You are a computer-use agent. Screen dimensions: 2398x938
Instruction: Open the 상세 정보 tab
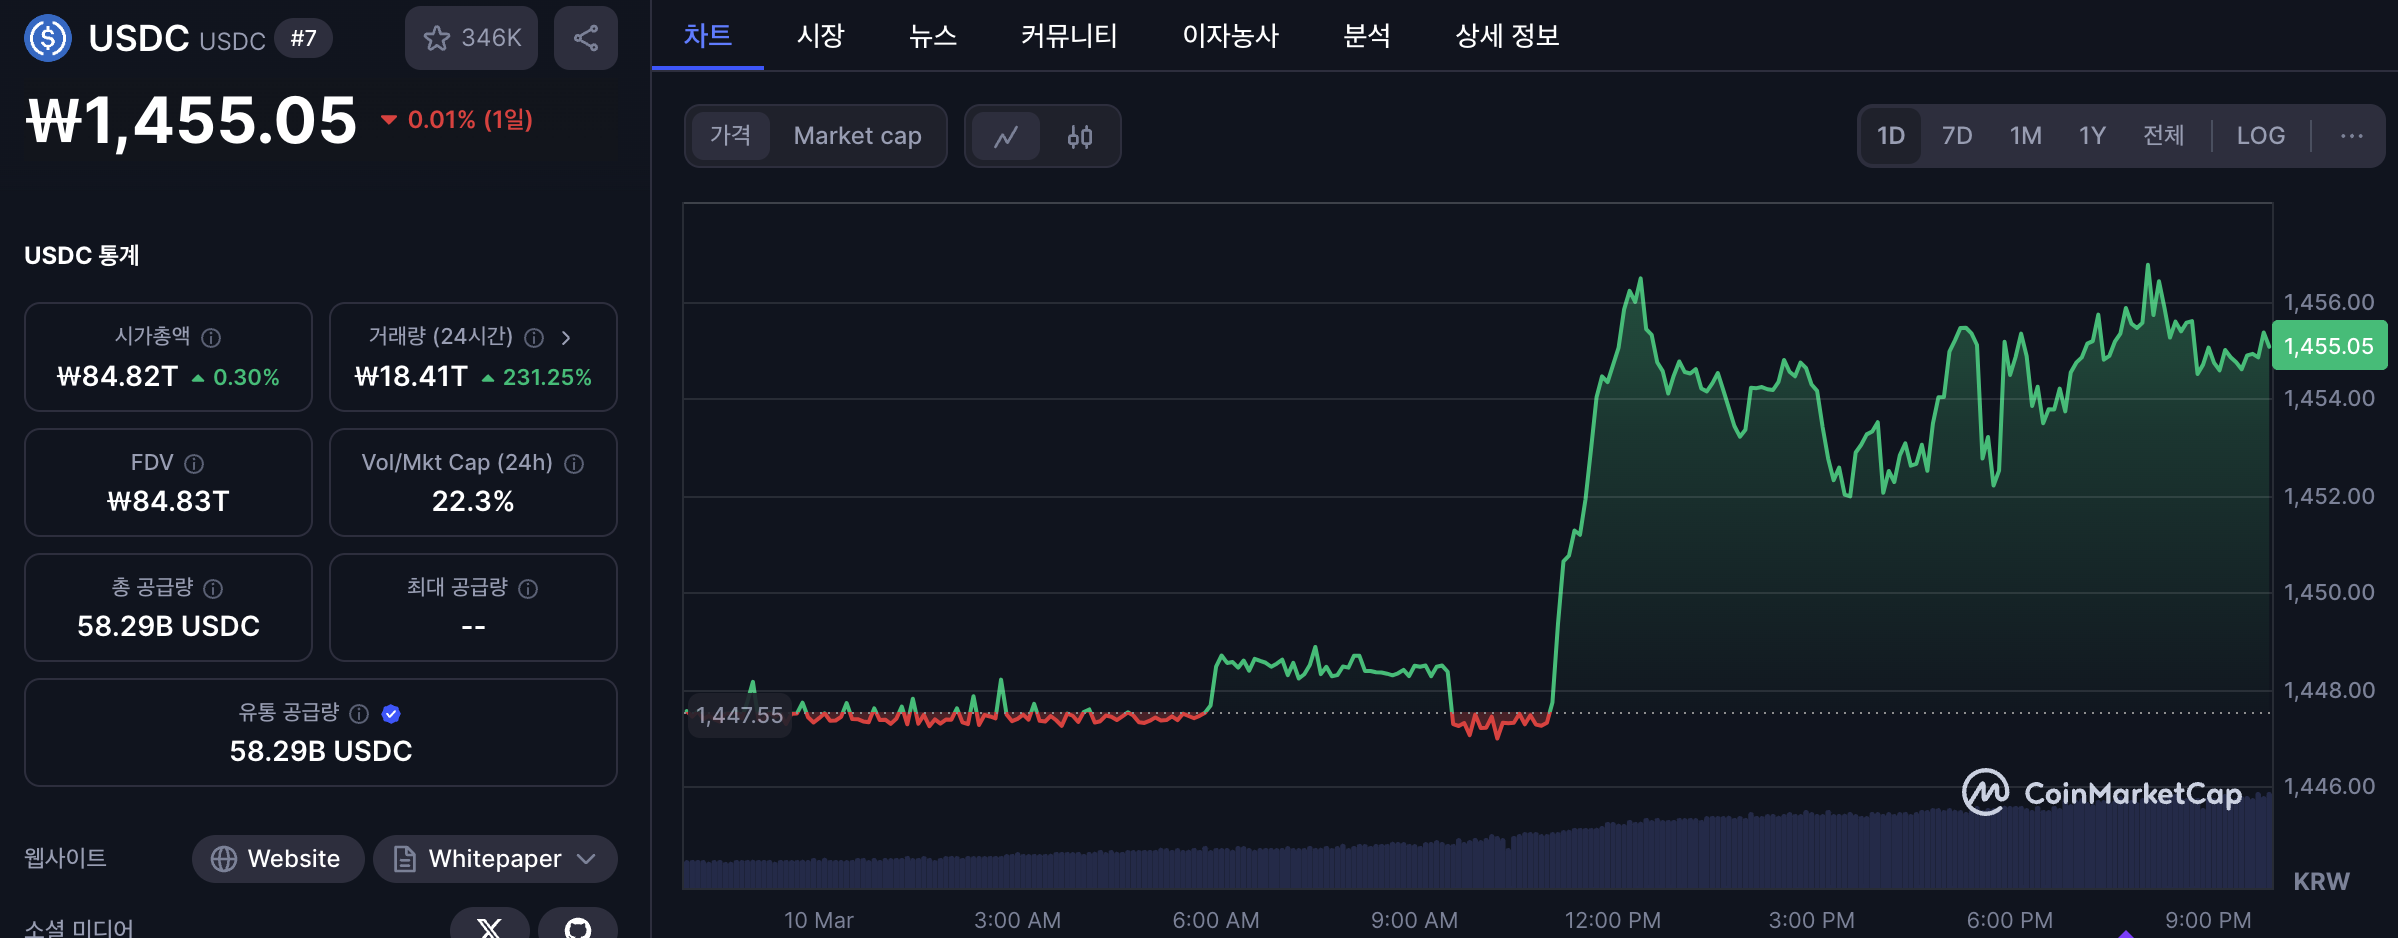[x=1507, y=36]
